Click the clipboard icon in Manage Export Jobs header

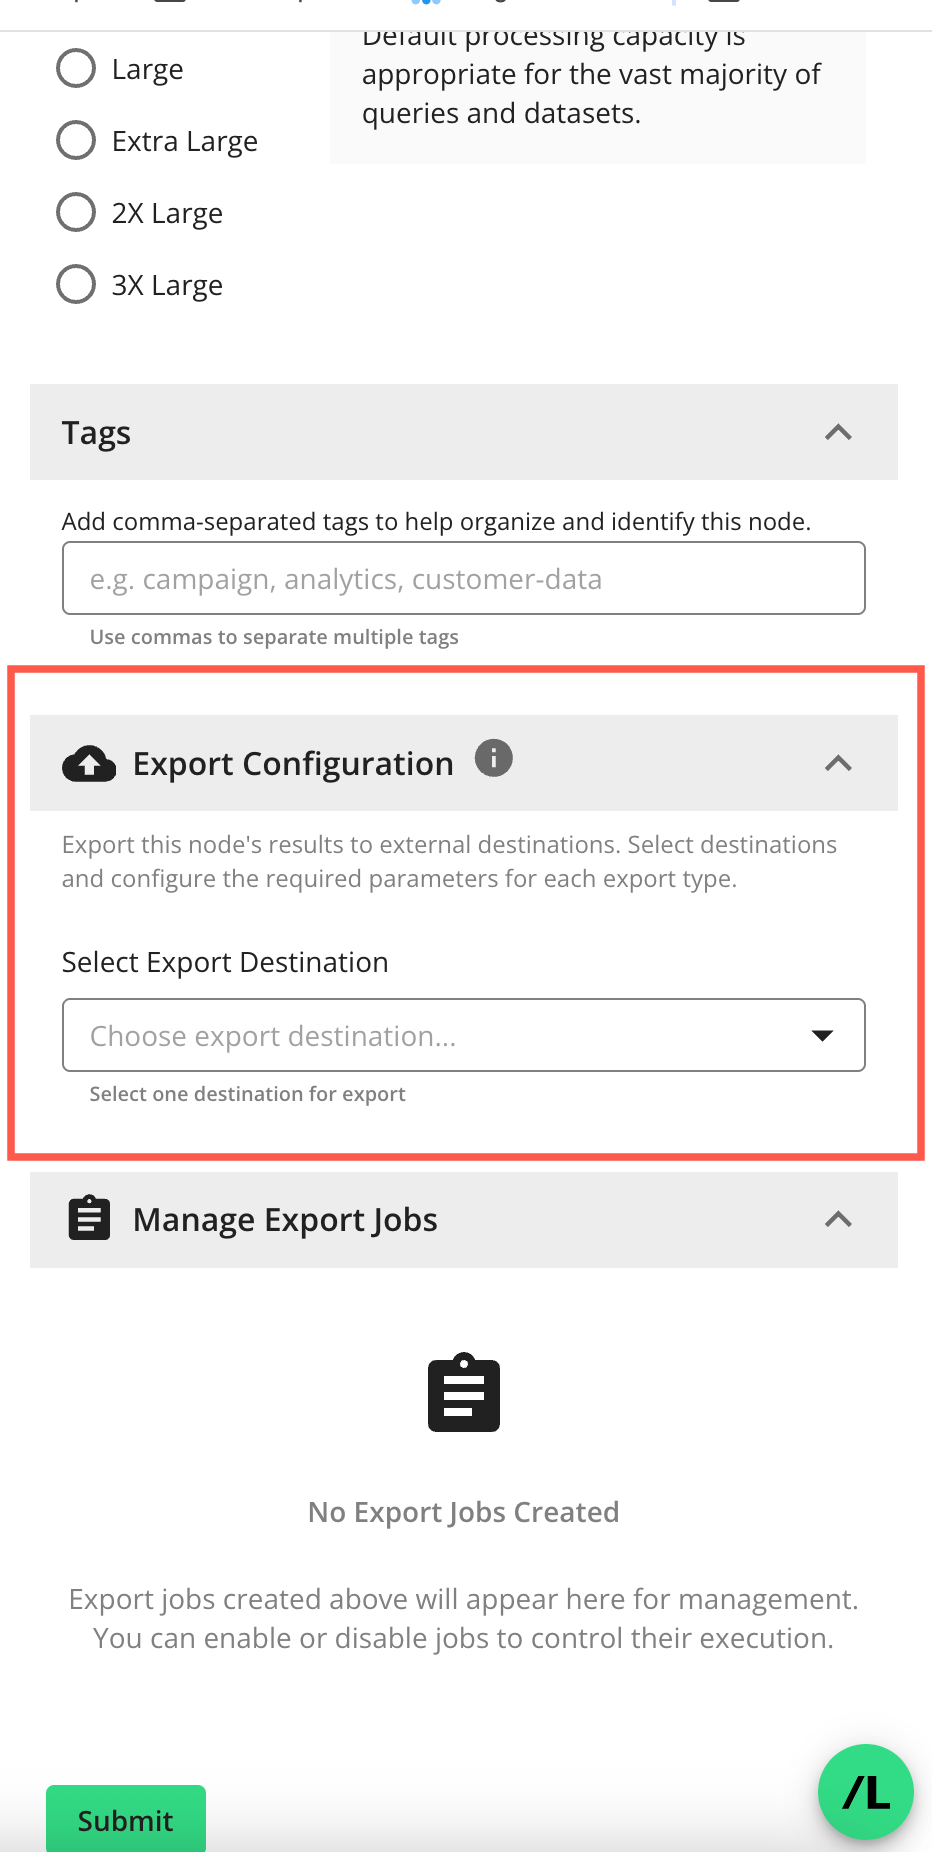tap(88, 1219)
